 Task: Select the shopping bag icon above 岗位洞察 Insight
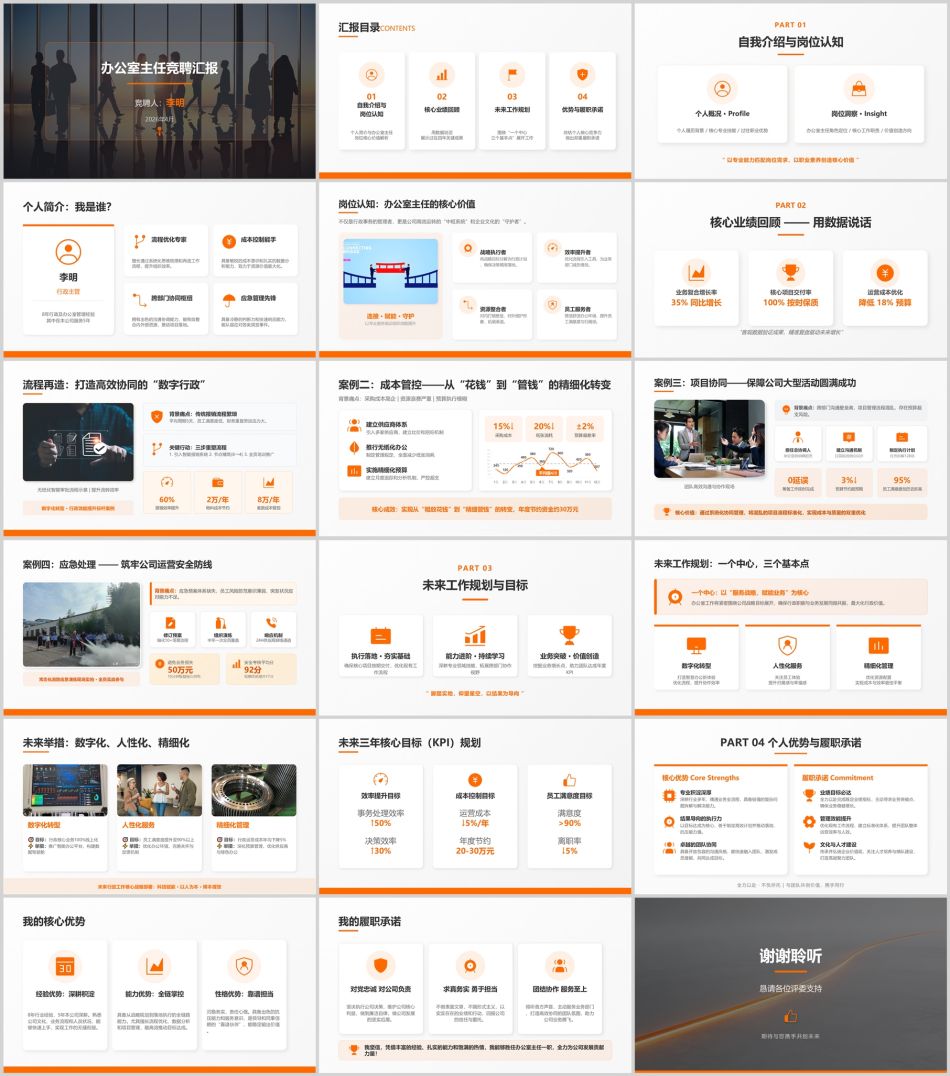pos(860,87)
